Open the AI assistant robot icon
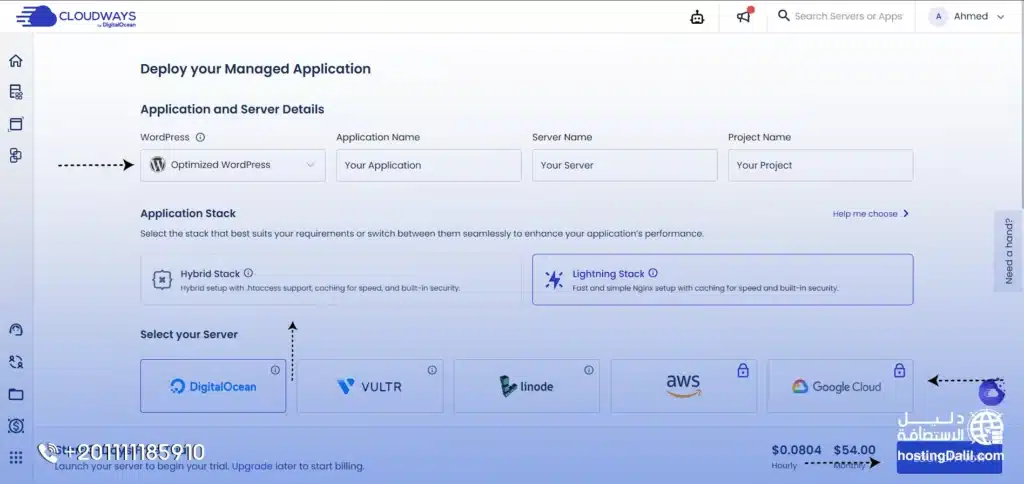The image size is (1024, 484). [x=697, y=17]
